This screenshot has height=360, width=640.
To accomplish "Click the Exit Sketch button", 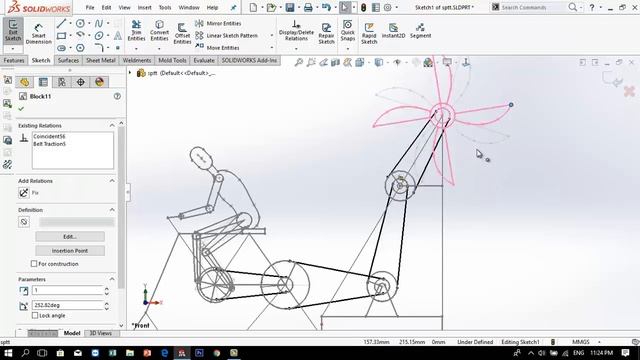I will 13,30.
